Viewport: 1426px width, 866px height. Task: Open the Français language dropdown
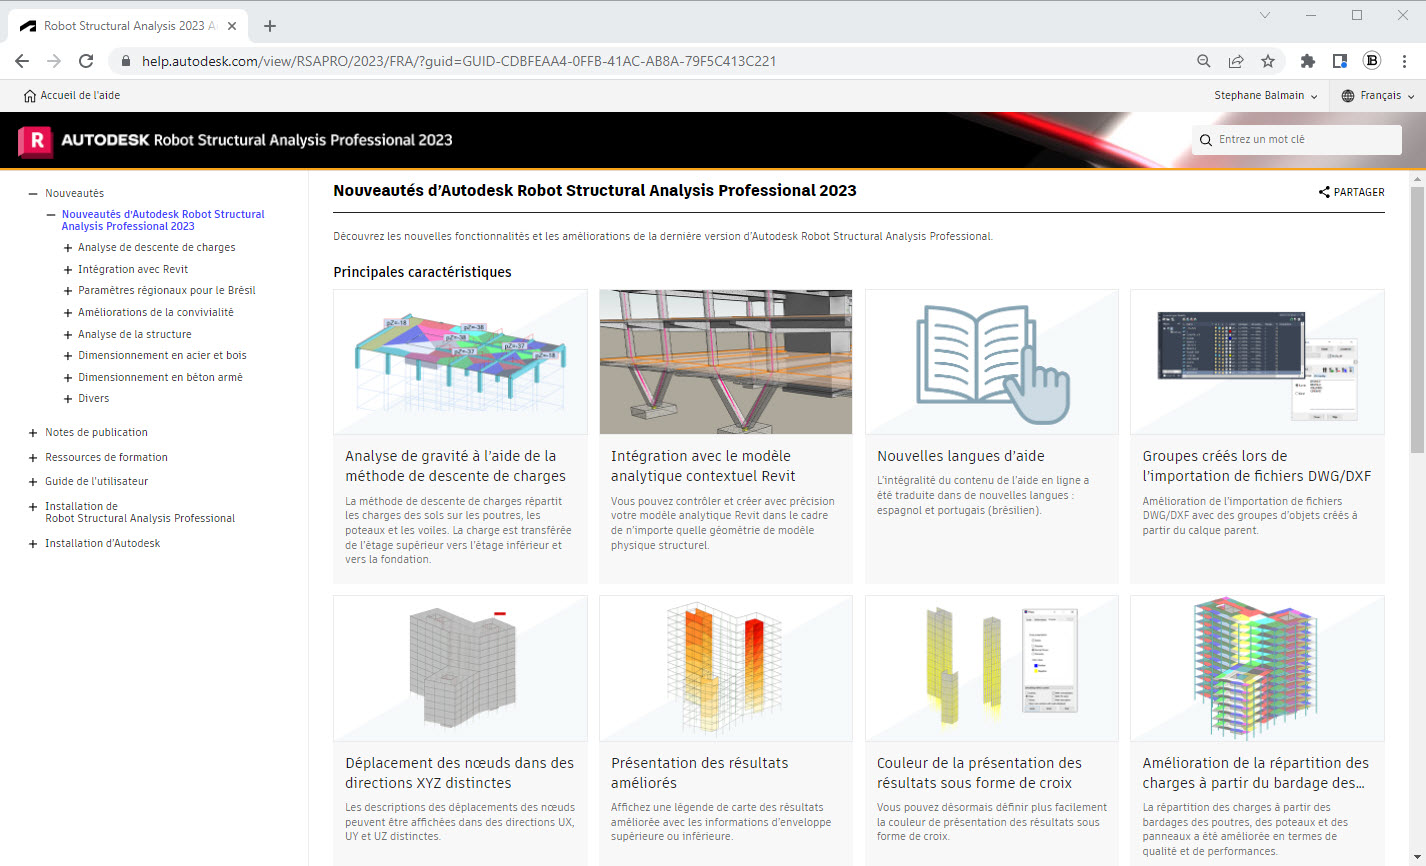pos(1382,95)
